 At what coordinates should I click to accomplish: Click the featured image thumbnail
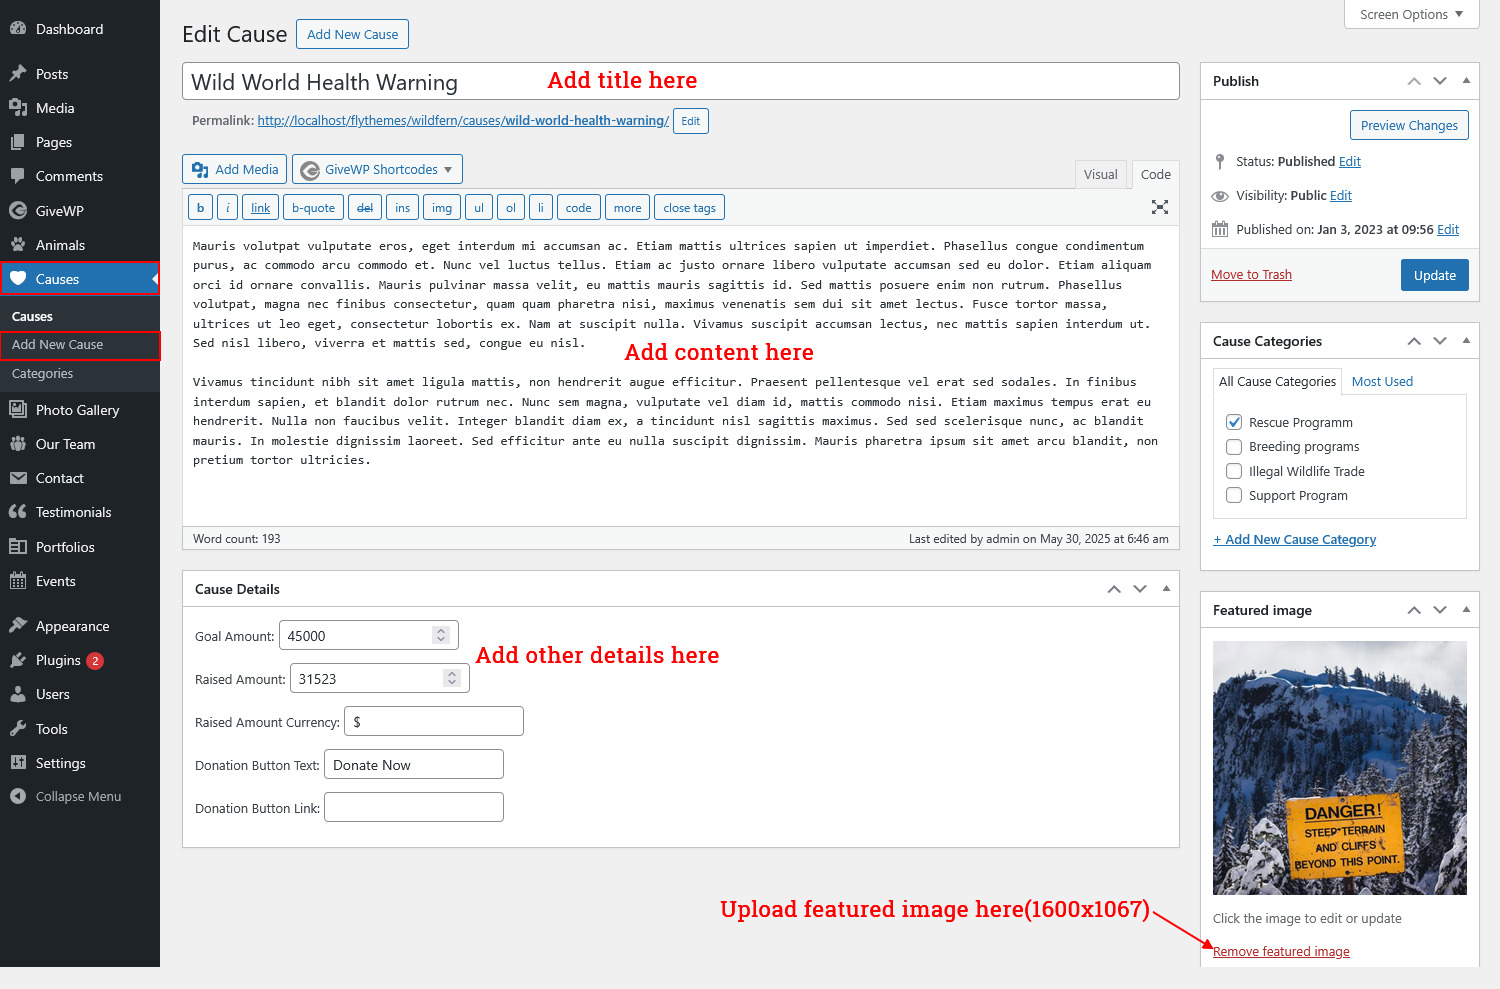click(1339, 767)
